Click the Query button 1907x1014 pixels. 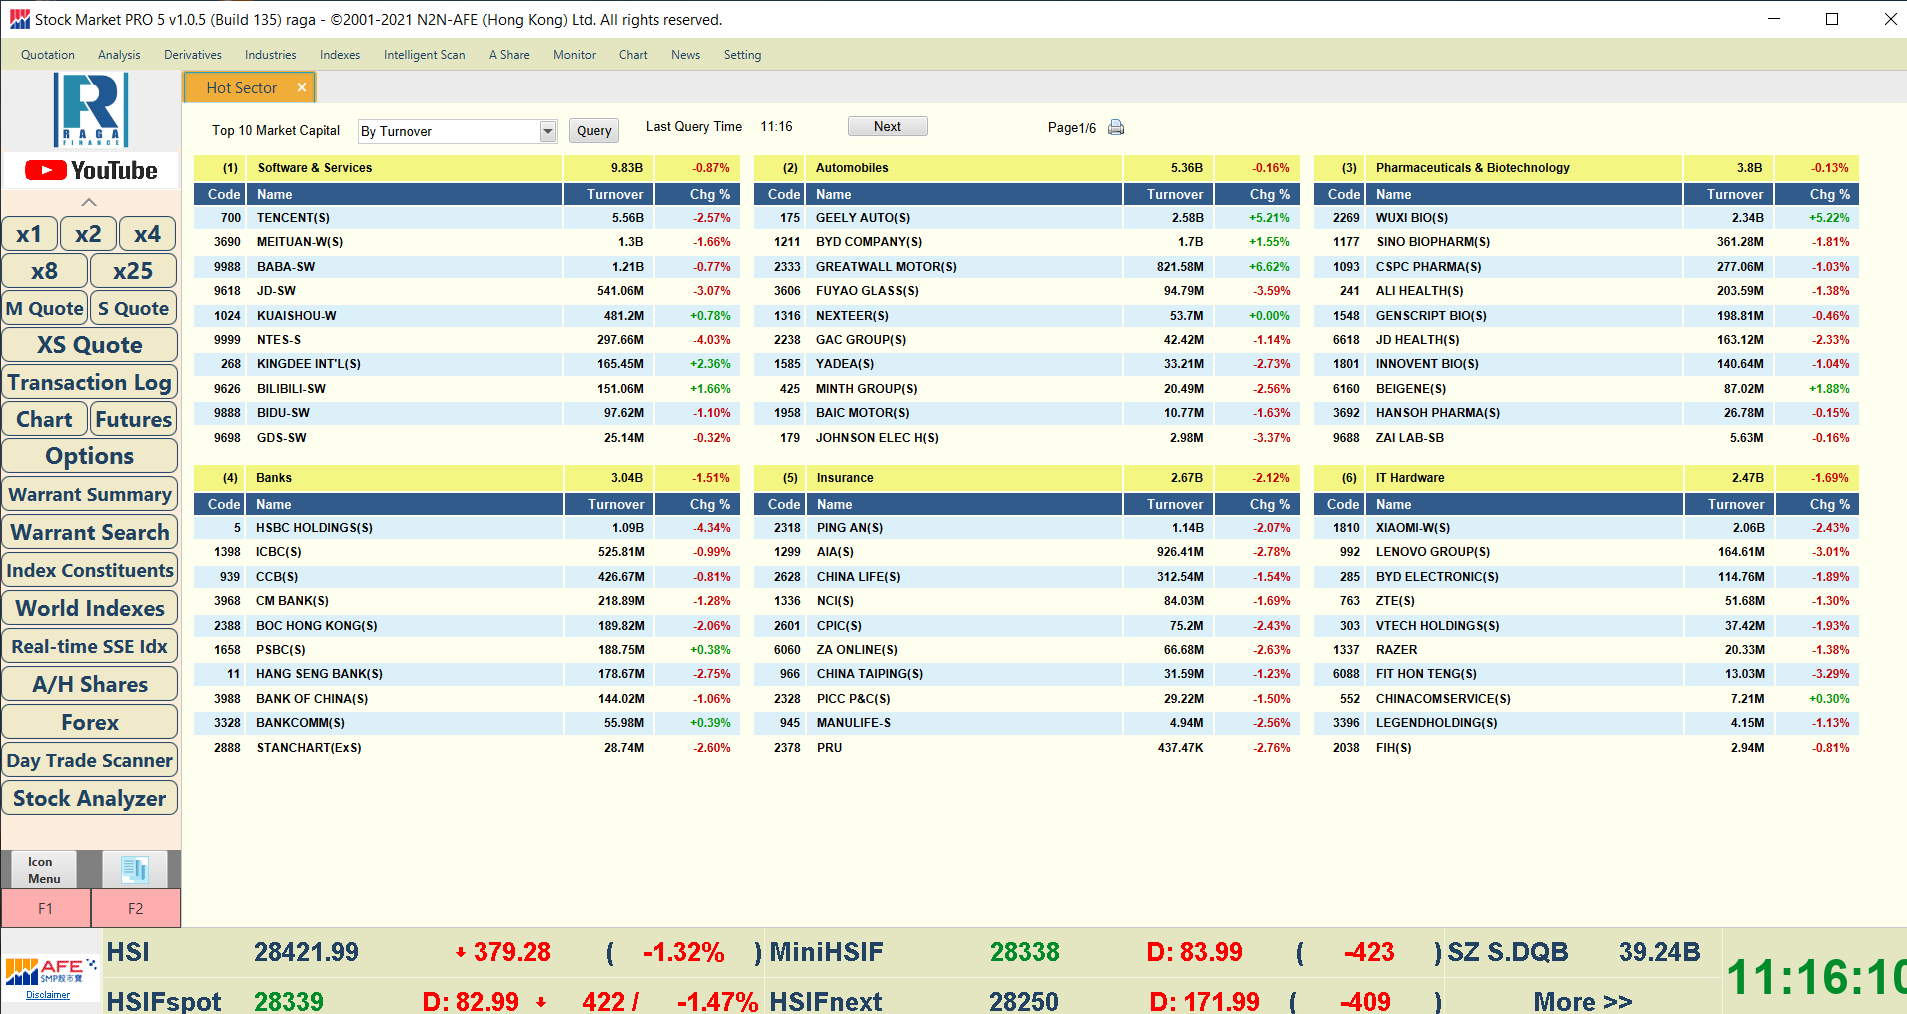tap(593, 131)
